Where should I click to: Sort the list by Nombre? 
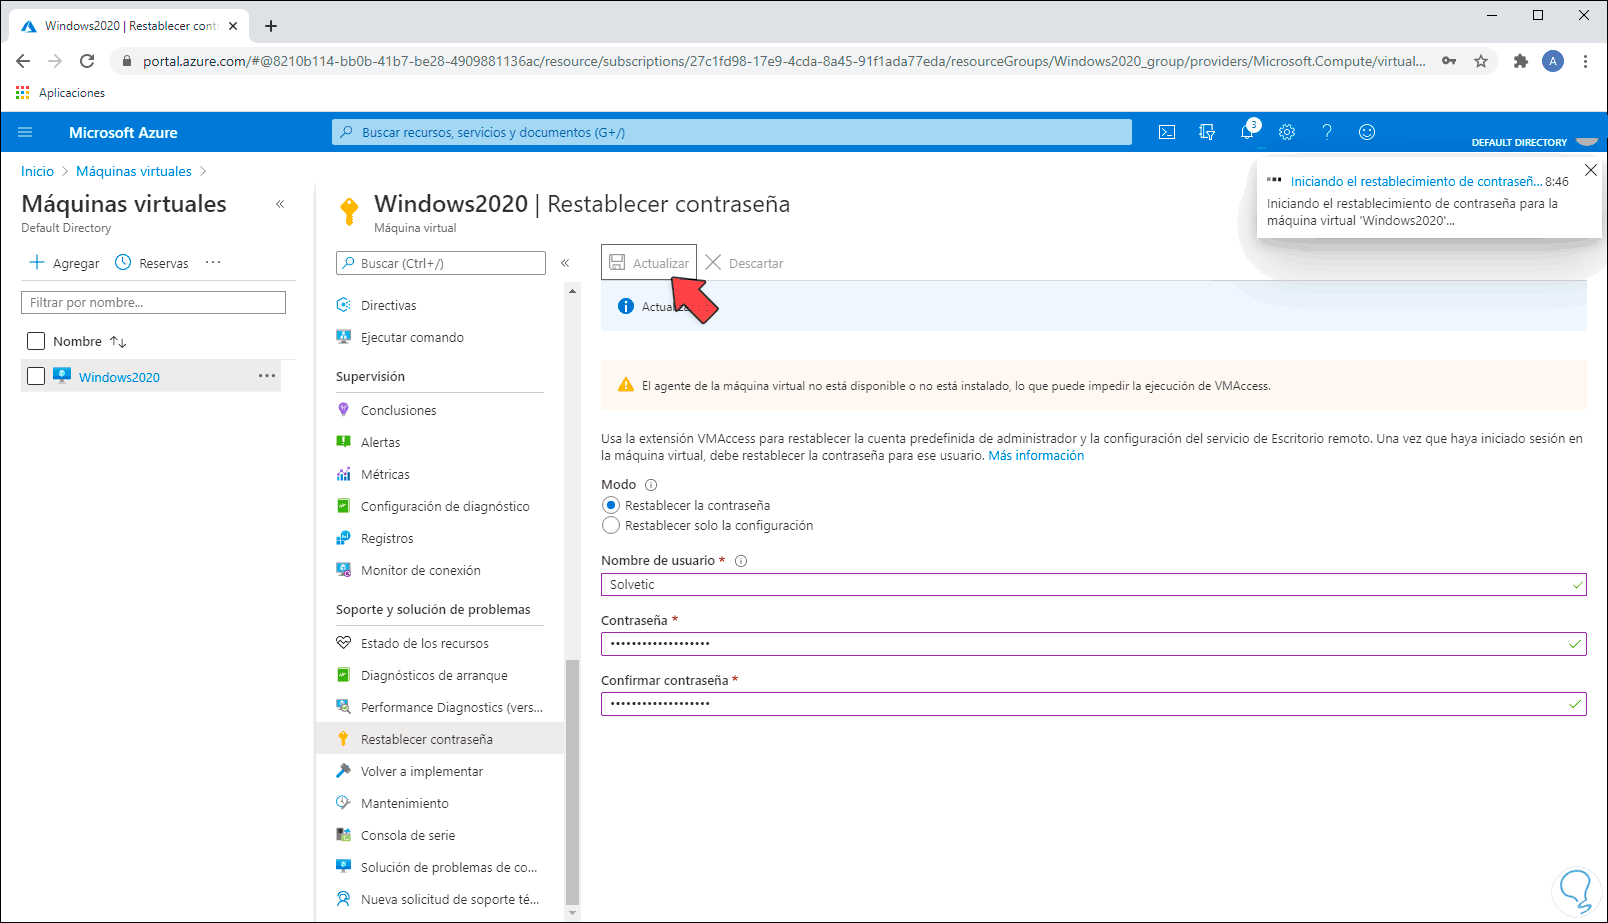coord(90,341)
